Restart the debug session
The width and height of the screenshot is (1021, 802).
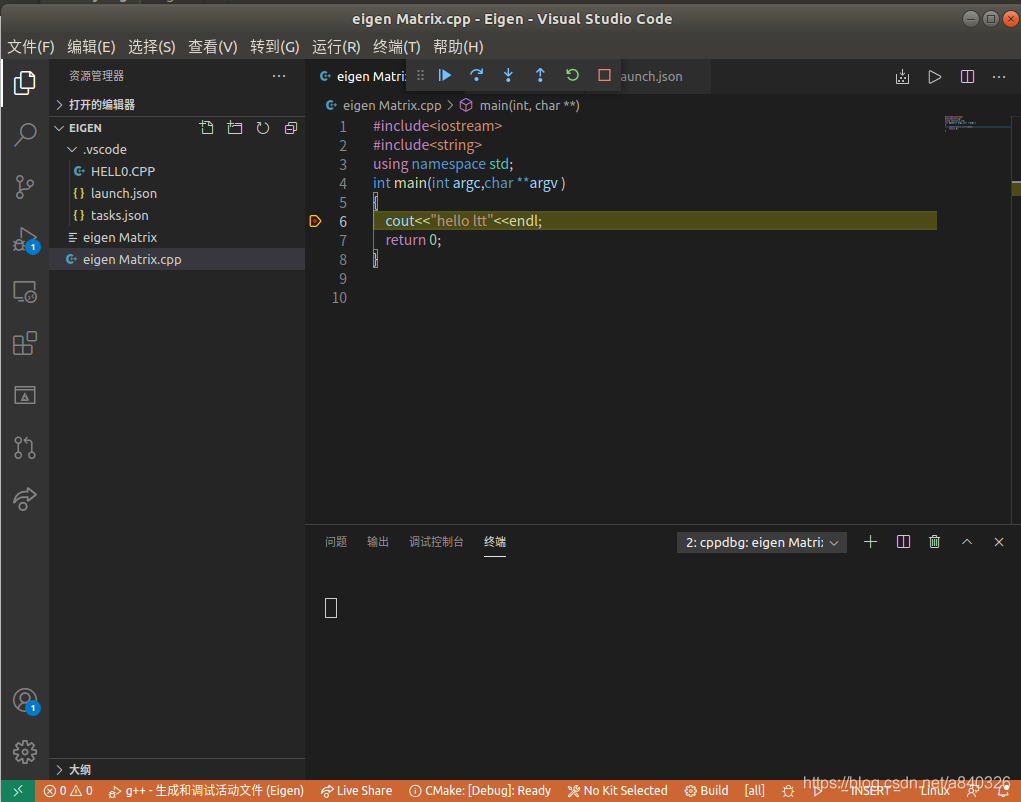572,76
